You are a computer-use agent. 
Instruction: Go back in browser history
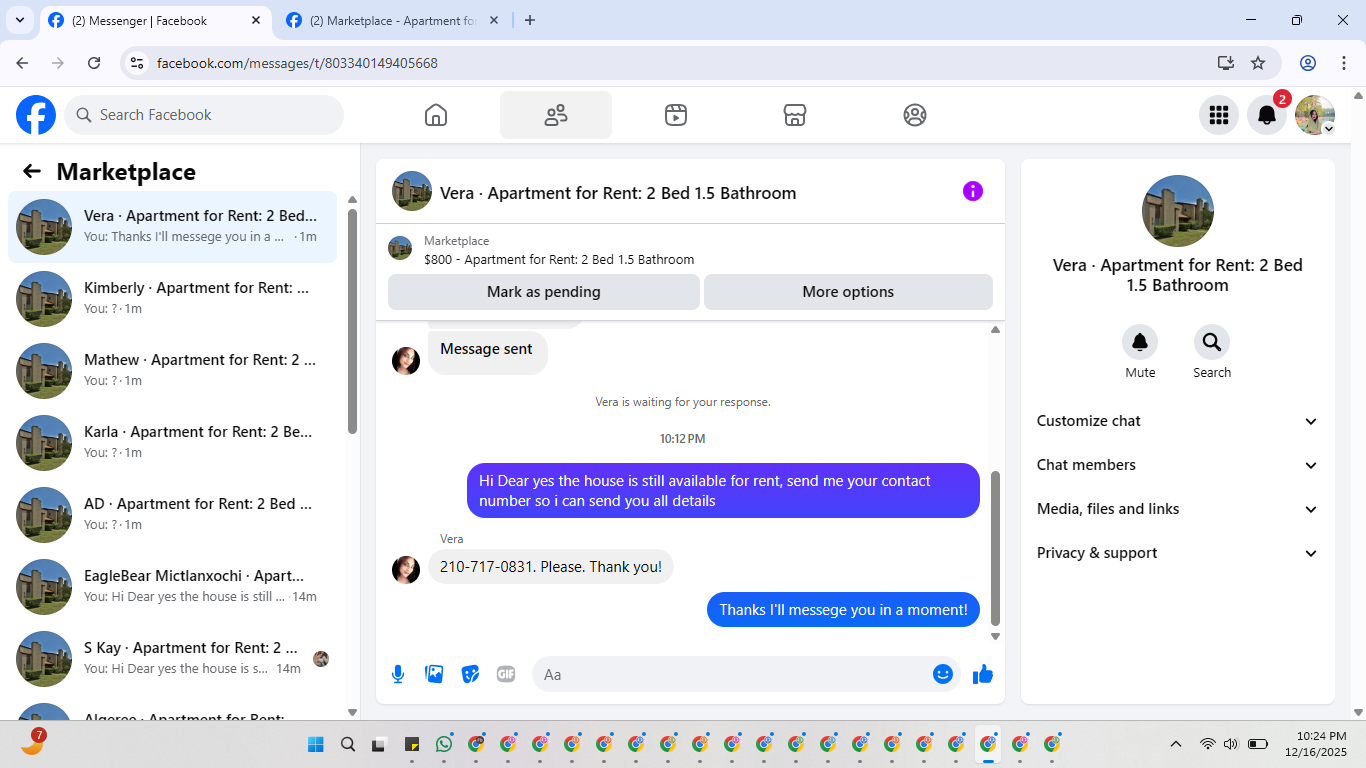click(23, 63)
